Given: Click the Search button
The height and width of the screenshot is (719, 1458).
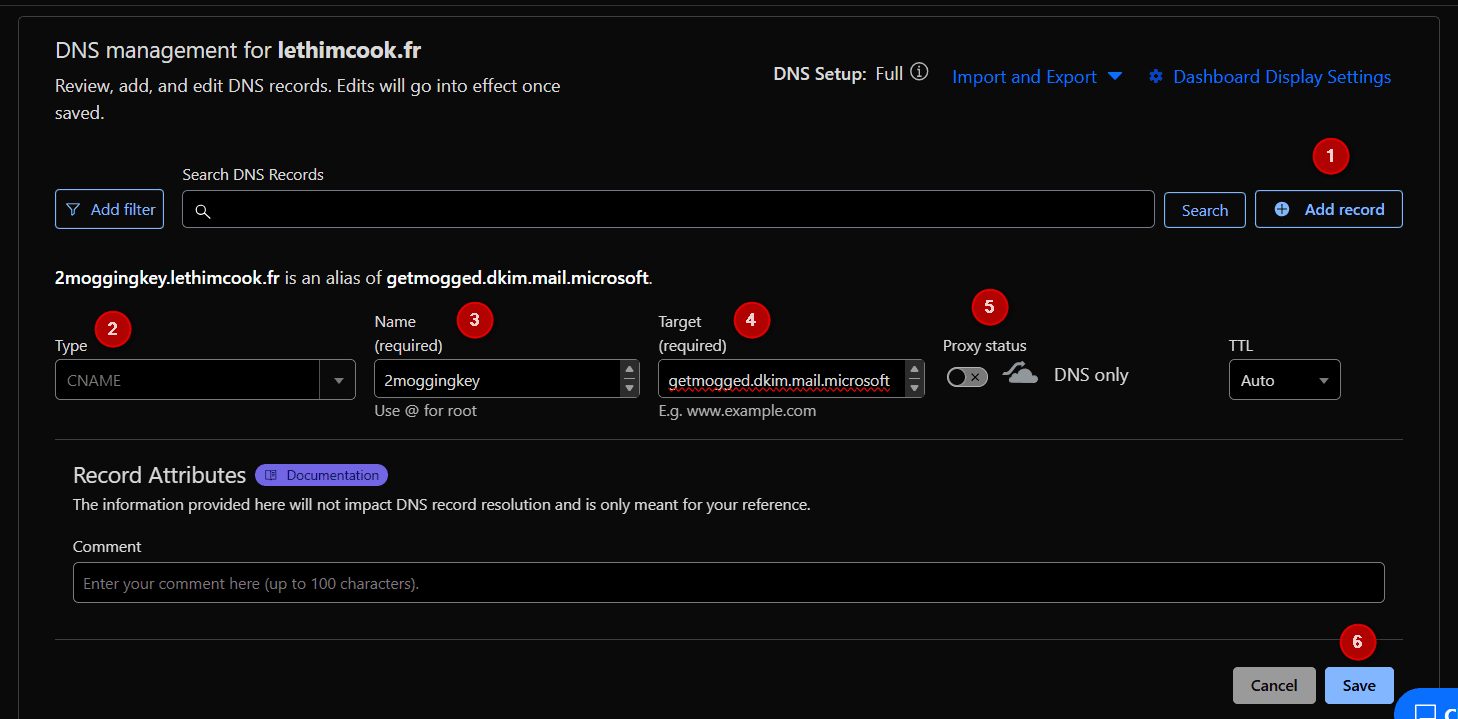Looking at the screenshot, I should coord(1204,209).
